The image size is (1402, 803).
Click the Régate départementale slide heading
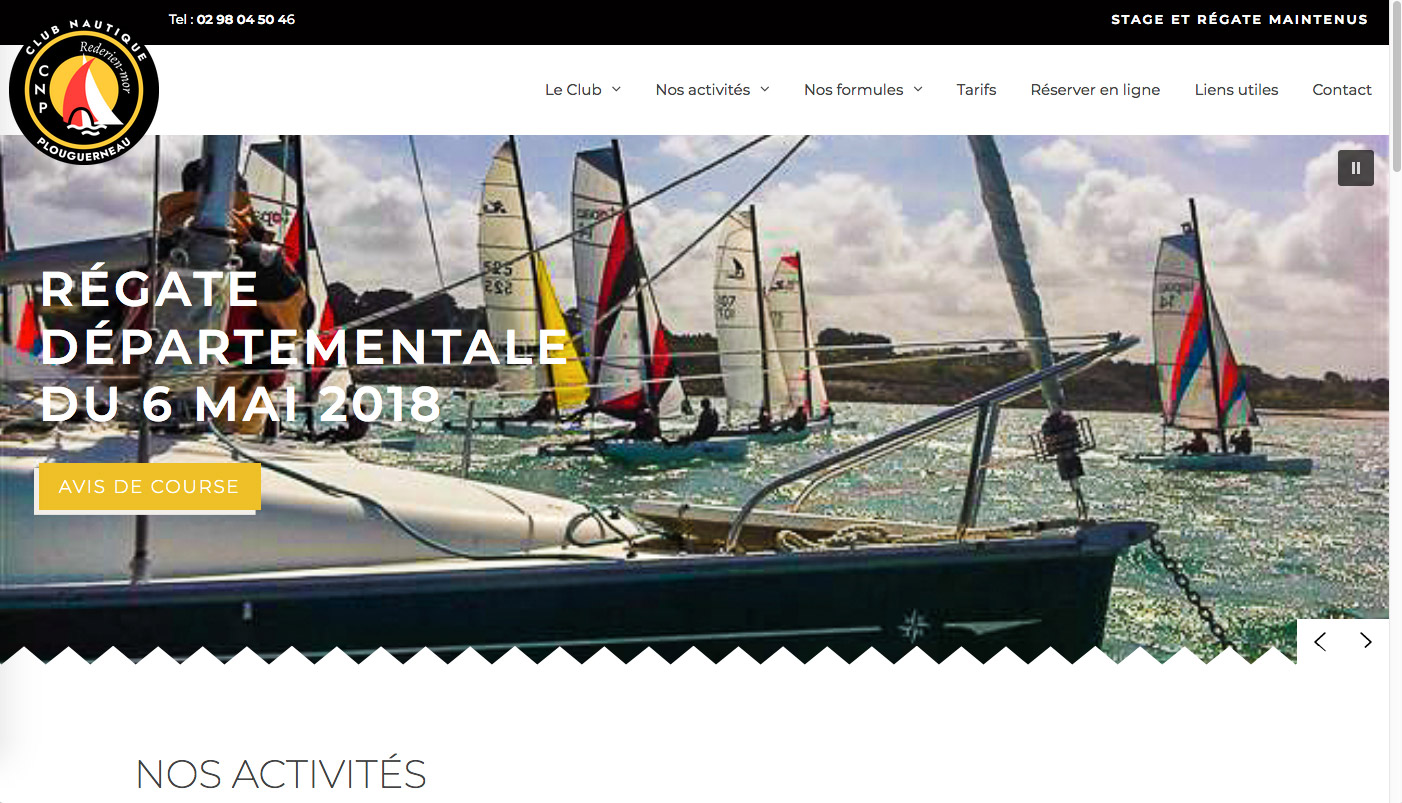(x=304, y=347)
